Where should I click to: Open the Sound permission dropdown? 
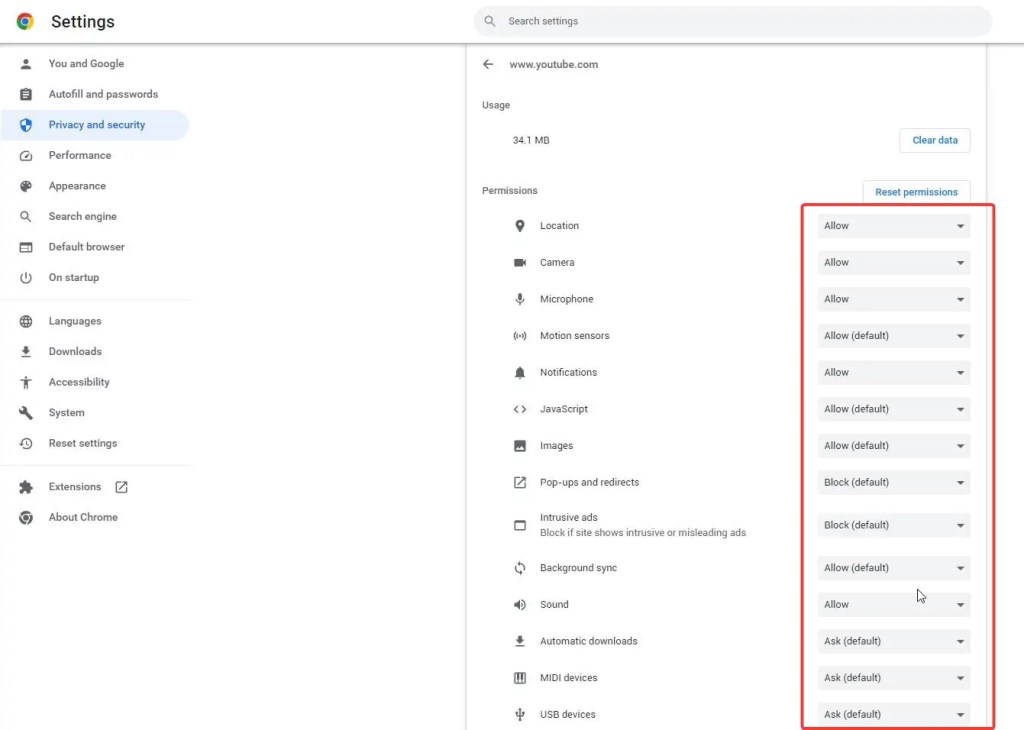(x=893, y=605)
